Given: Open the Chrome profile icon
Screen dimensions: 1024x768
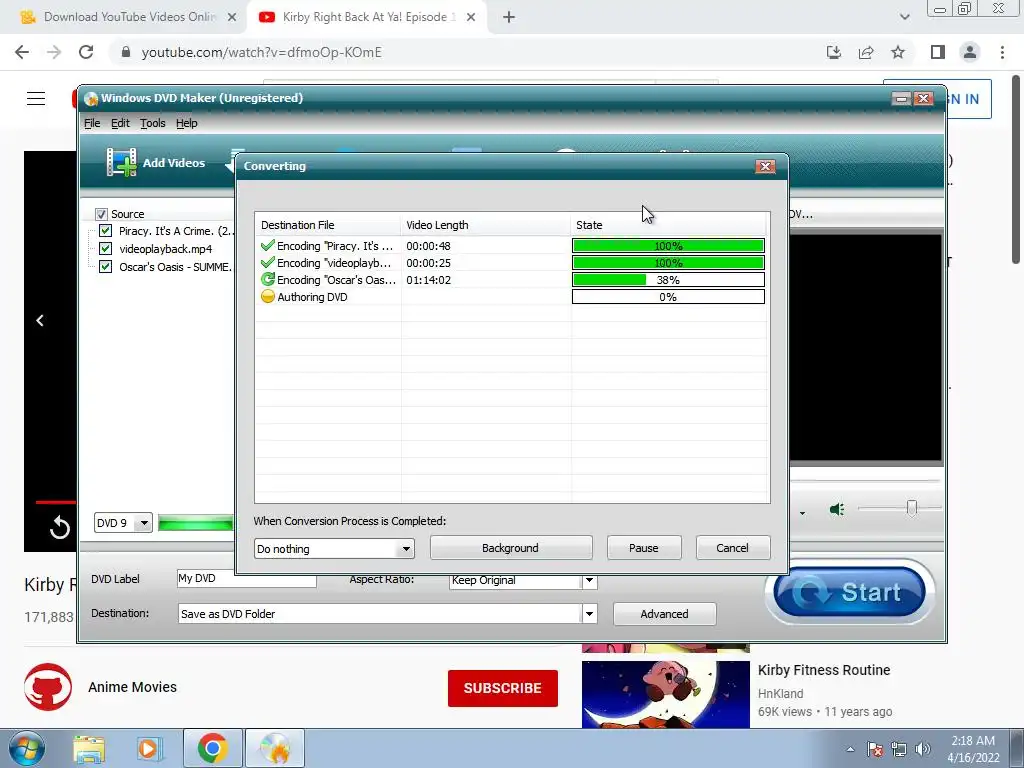Looking at the screenshot, I should point(970,52).
